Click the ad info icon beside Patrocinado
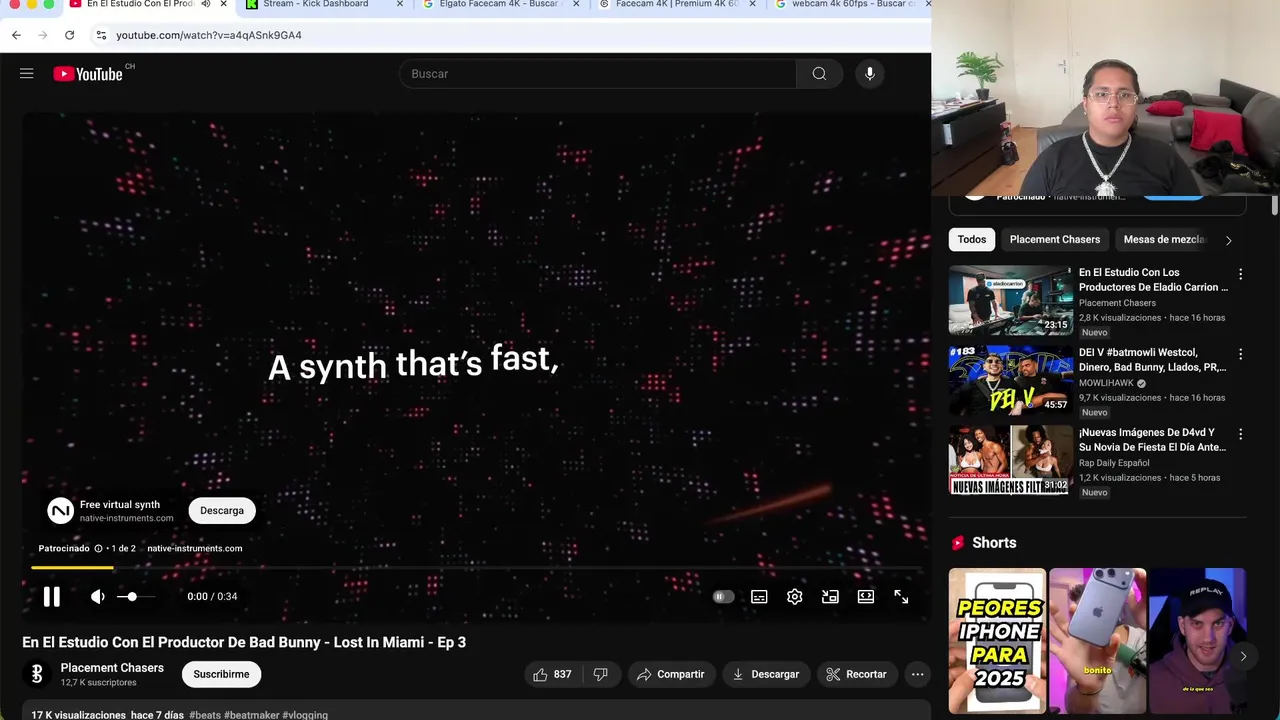The image size is (1280, 720). pyautogui.click(x=98, y=548)
